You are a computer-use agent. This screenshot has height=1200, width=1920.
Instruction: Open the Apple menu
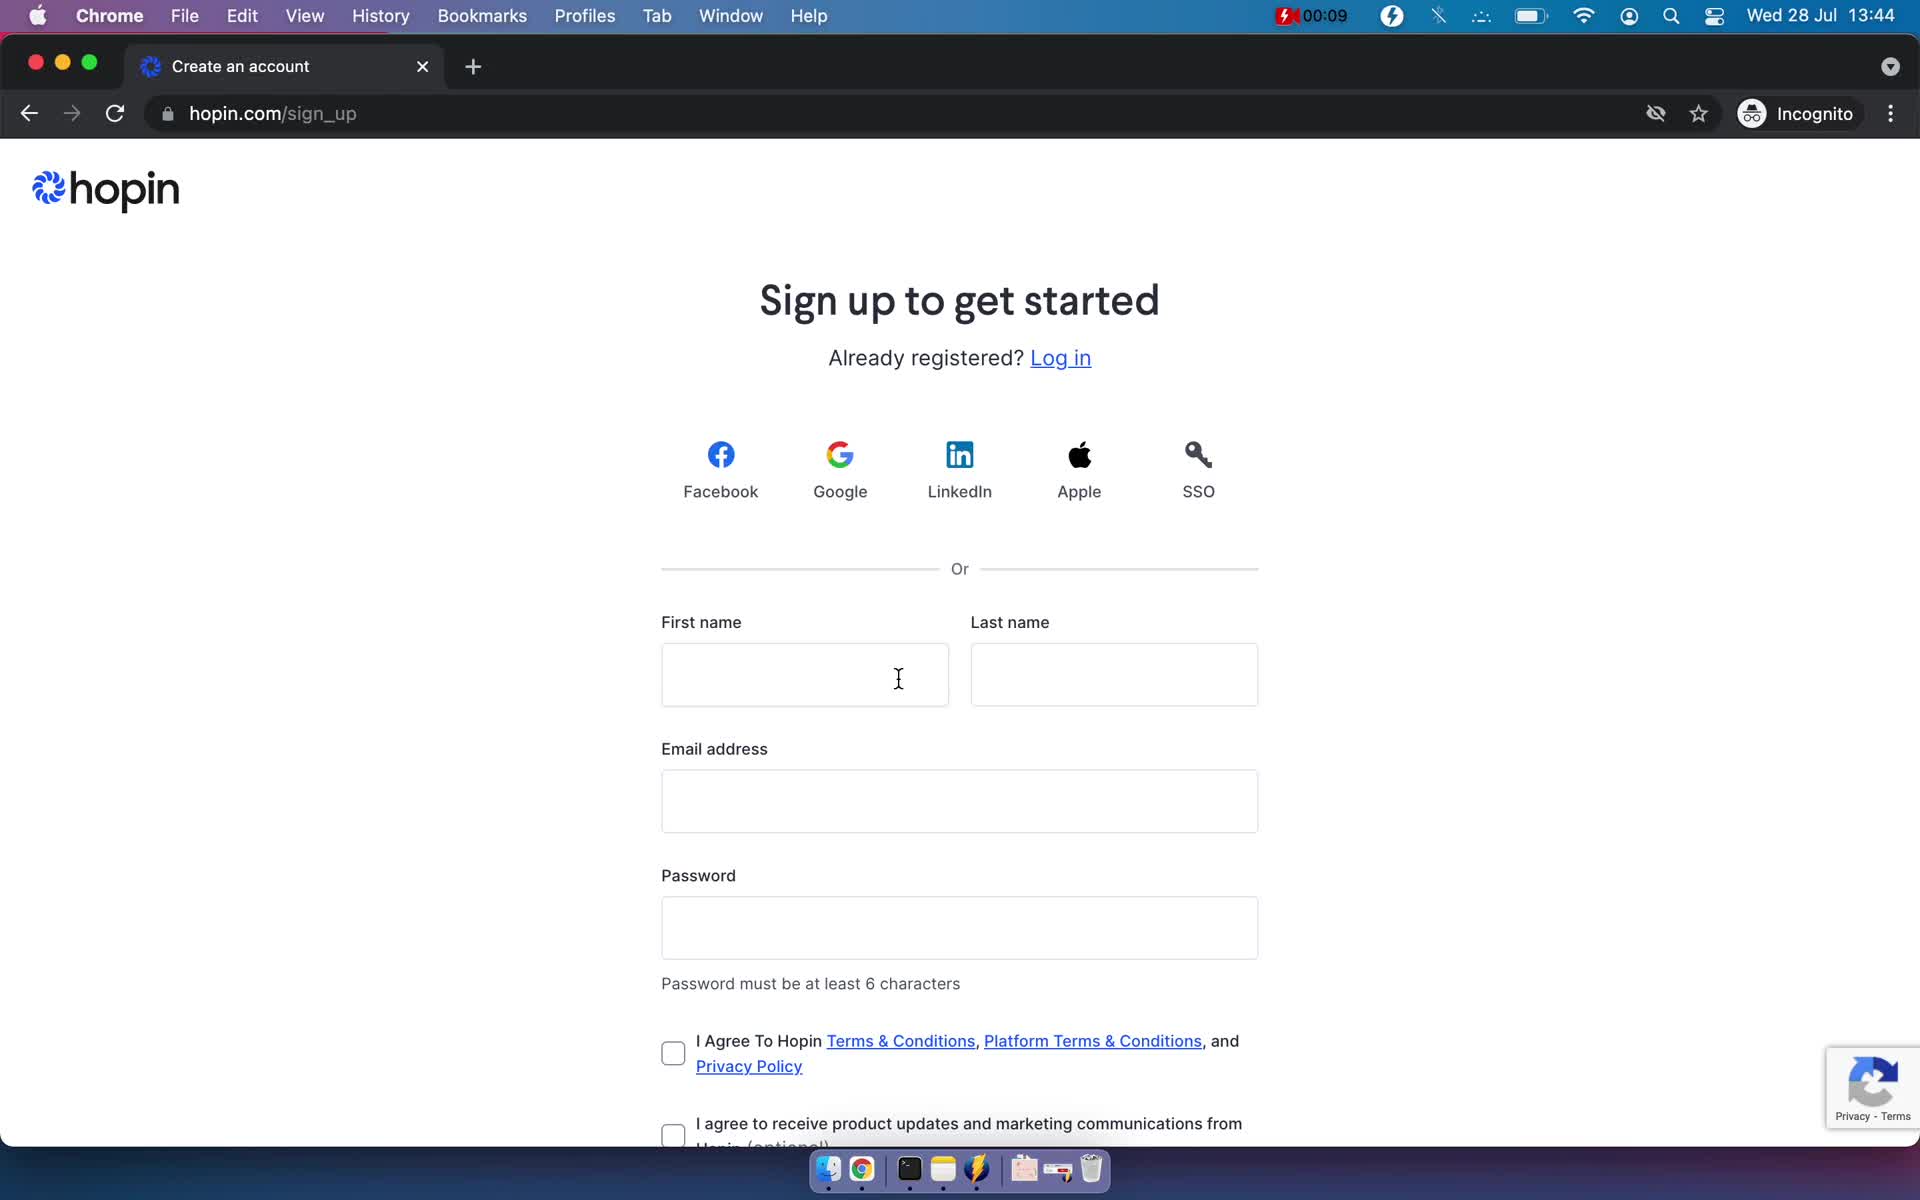pyautogui.click(x=37, y=16)
